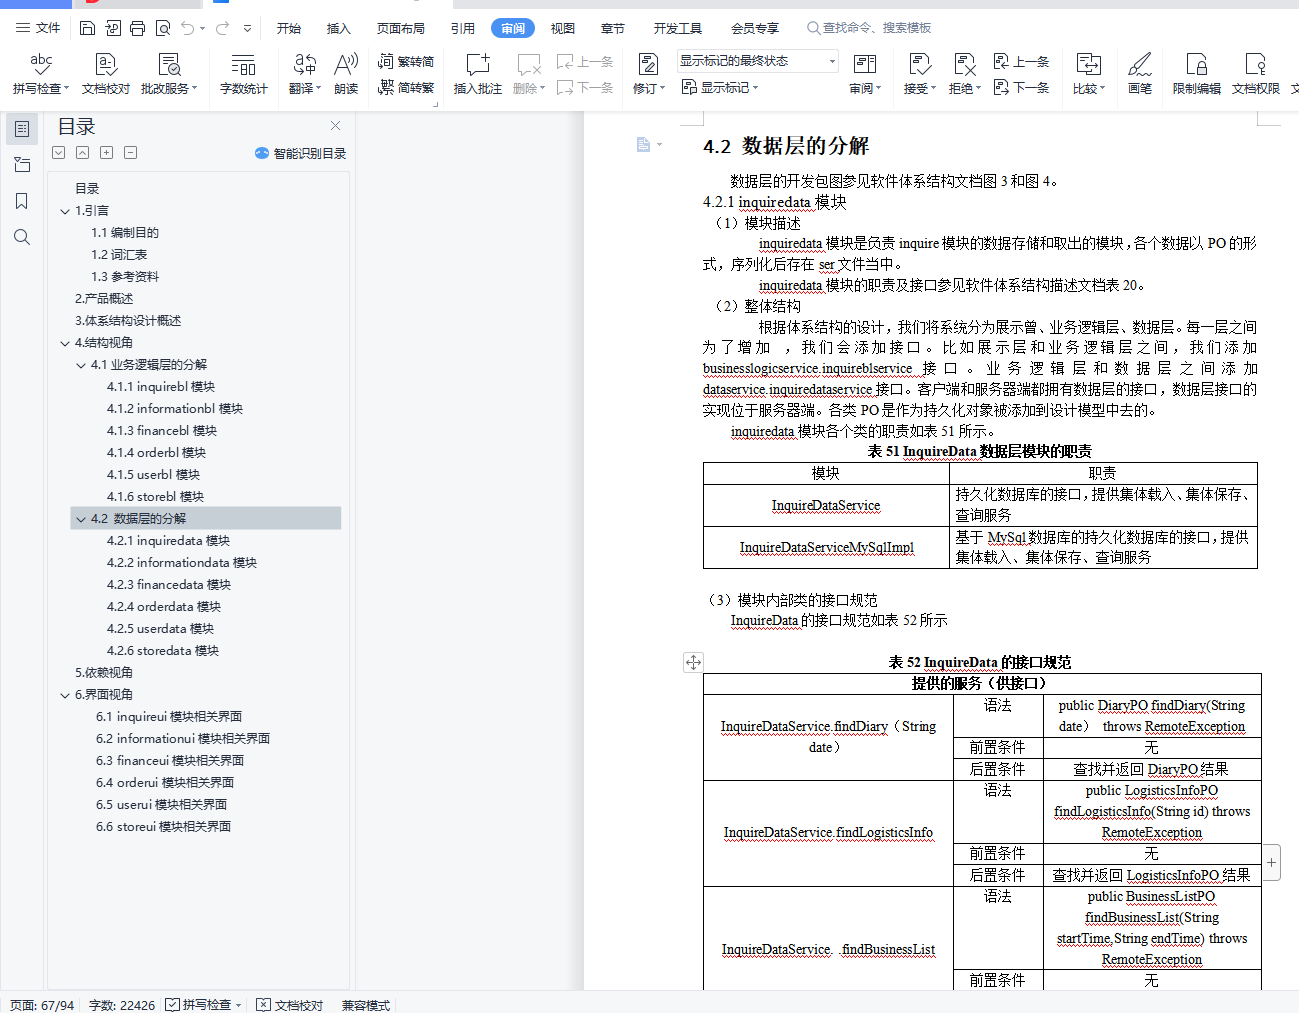Switch to the 开发工具 tab
This screenshot has height=1013, width=1299.
pyautogui.click(x=677, y=28)
